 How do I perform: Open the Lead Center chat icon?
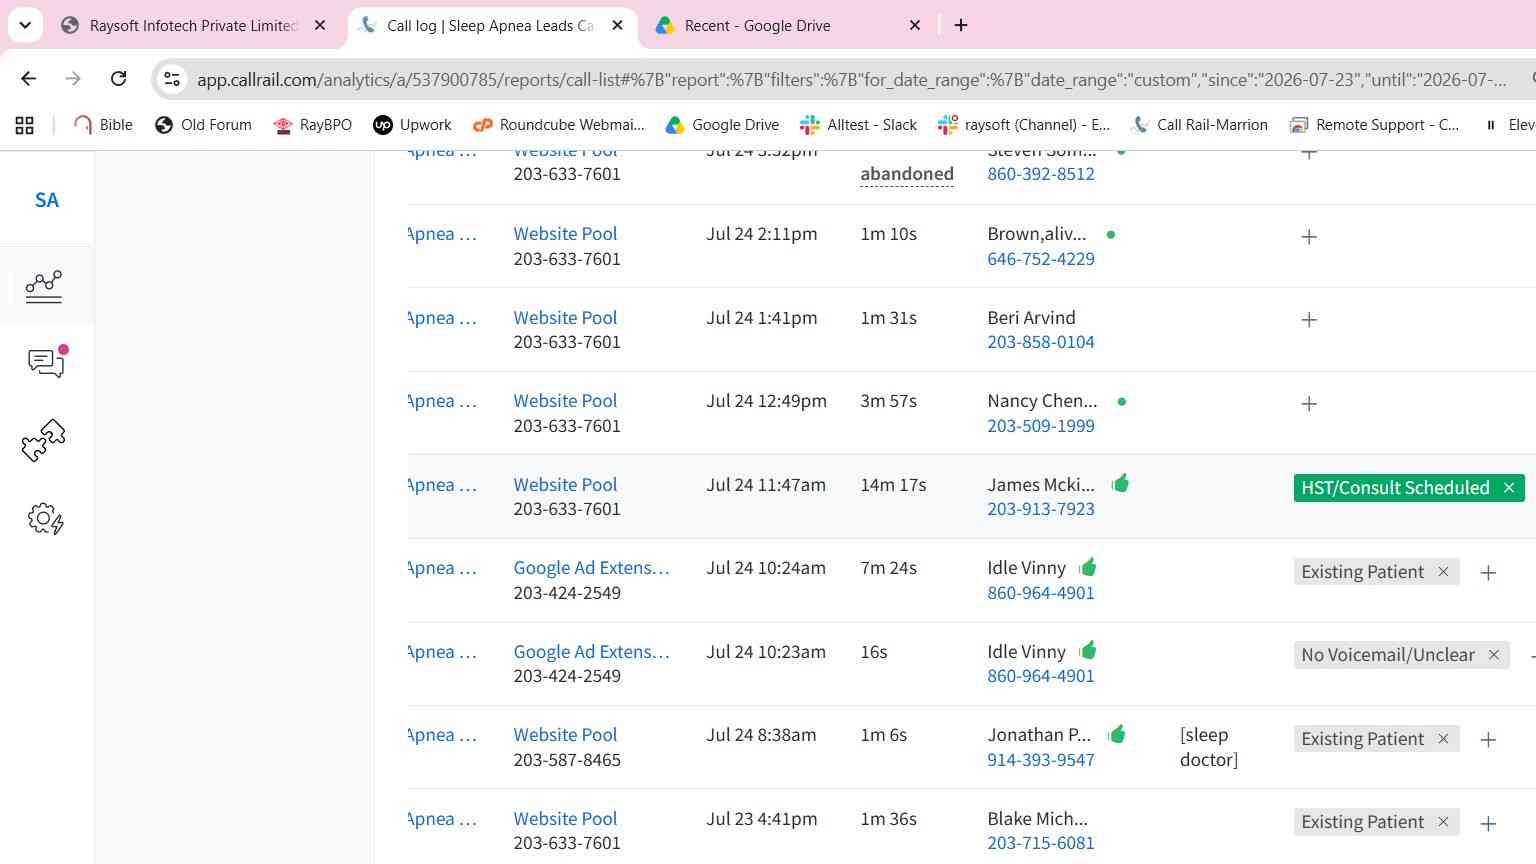(x=47, y=362)
